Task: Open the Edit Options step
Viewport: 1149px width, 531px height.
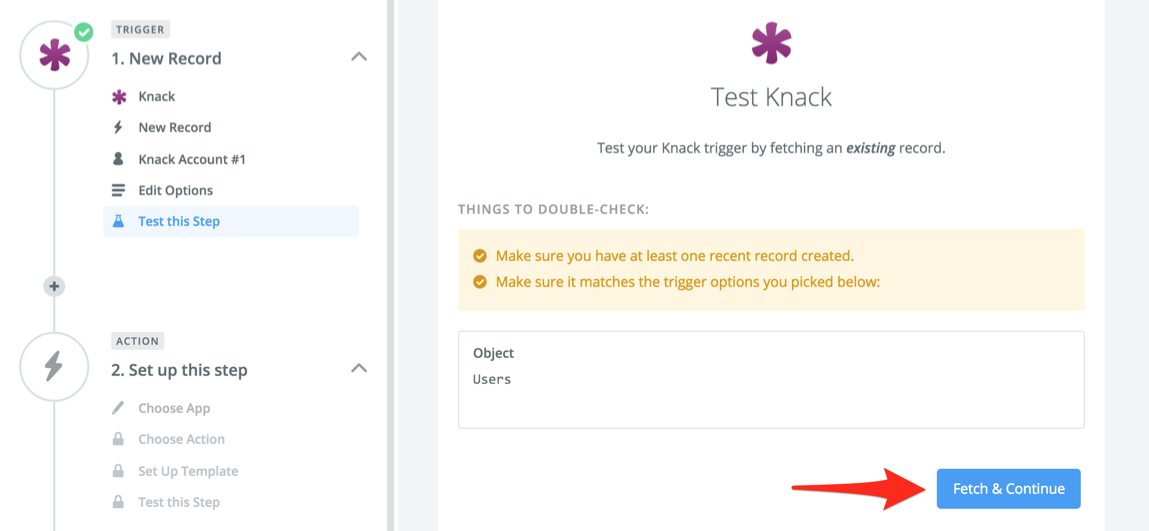Action: click(x=175, y=190)
